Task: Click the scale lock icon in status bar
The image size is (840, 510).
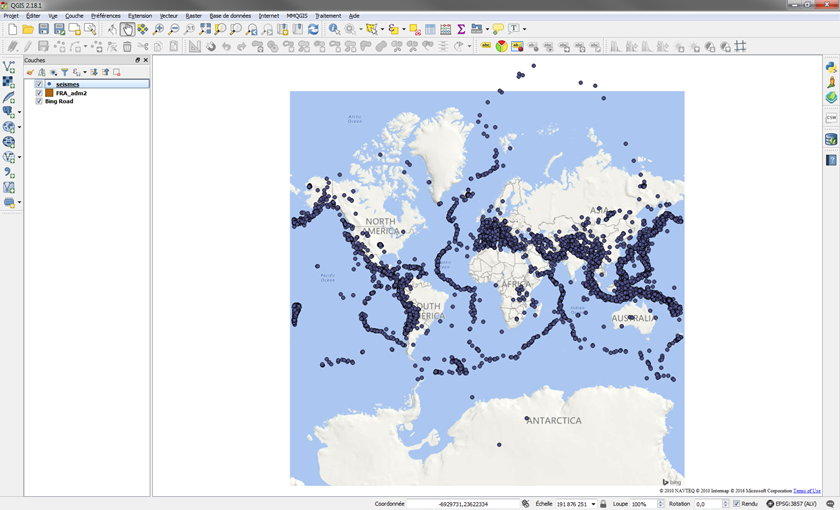Action: click(x=603, y=504)
